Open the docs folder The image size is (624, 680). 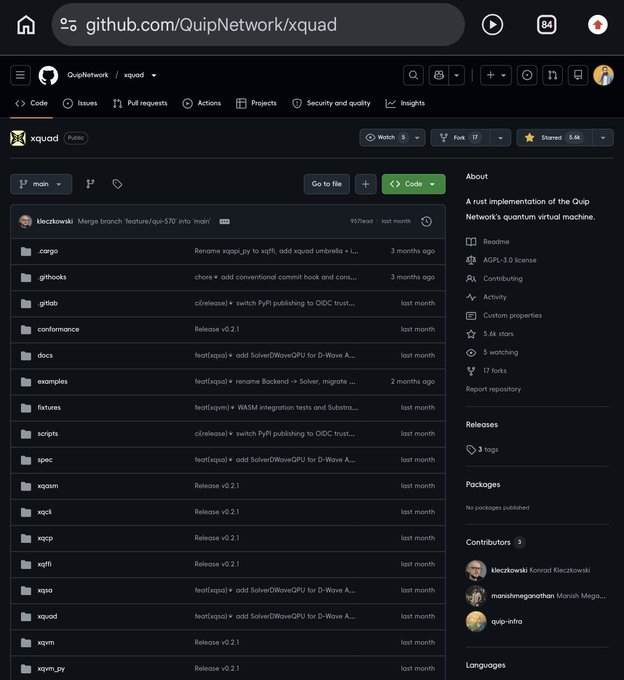pos(45,355)
